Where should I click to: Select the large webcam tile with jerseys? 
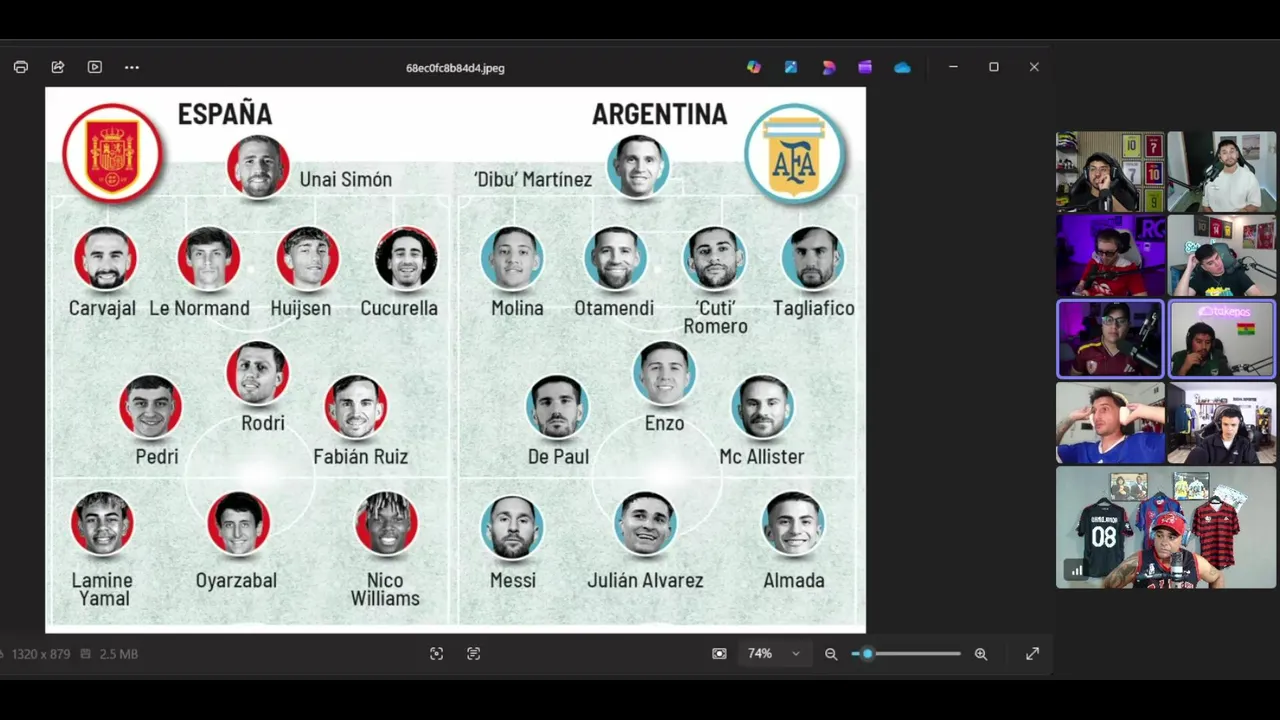[1166, 528]
